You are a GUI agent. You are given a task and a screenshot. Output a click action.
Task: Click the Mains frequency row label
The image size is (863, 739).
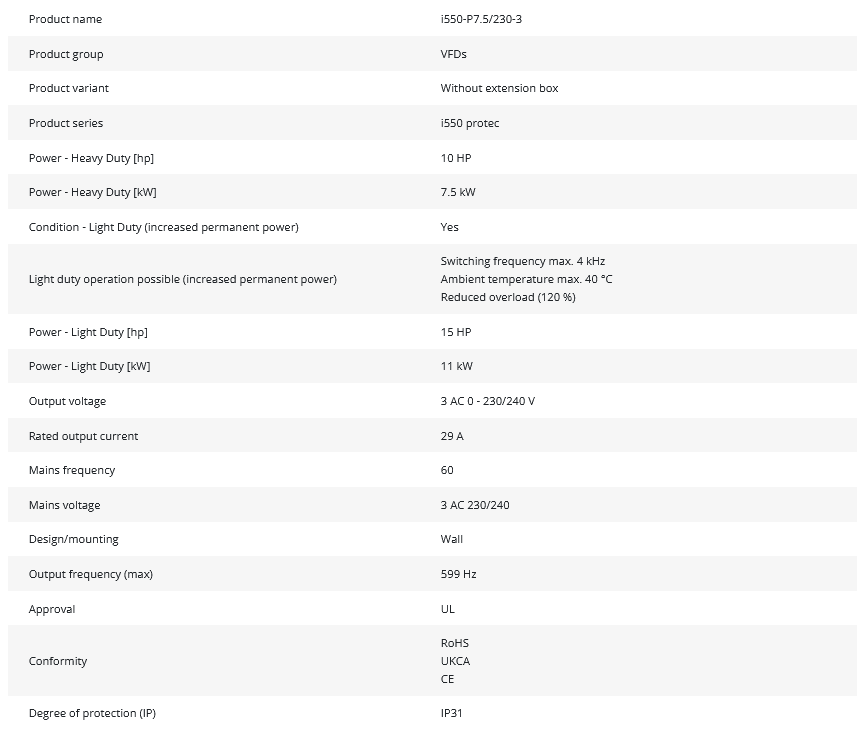point(72,470)
